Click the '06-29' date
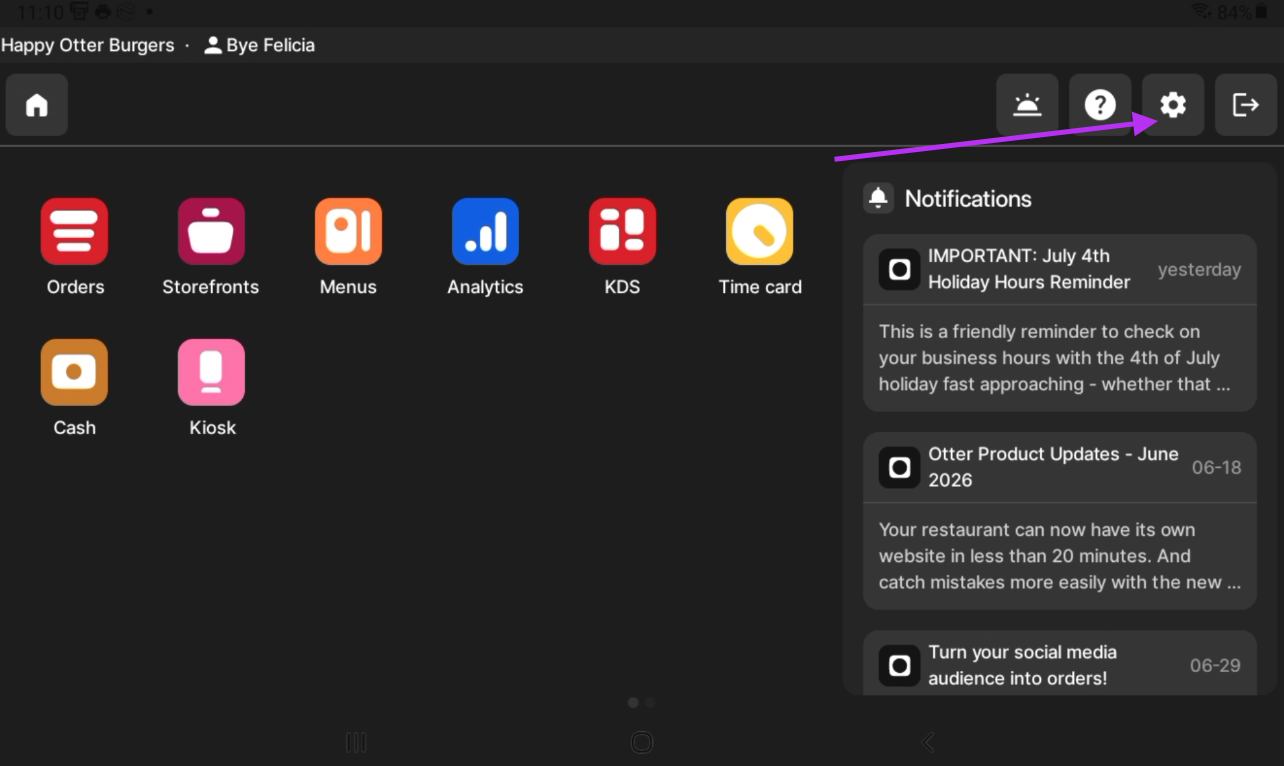Viewport: 1284px width, 766px height. [x=1215, y=665]
